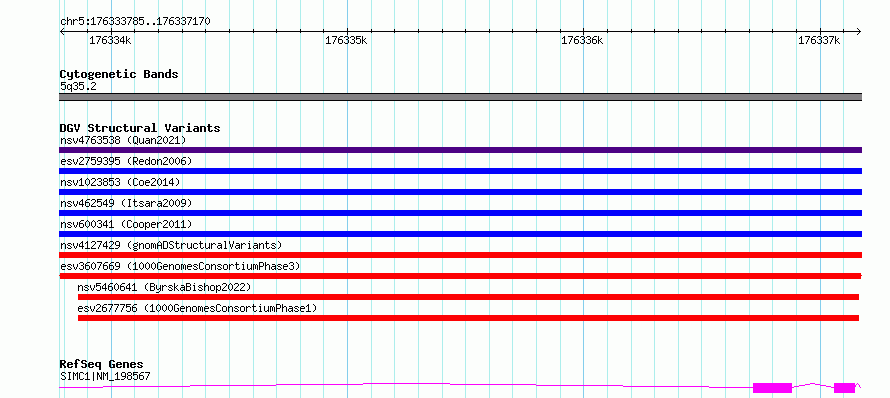Click the gray 5q35.2 cytogenetic band bar

[x=460, y=97]
